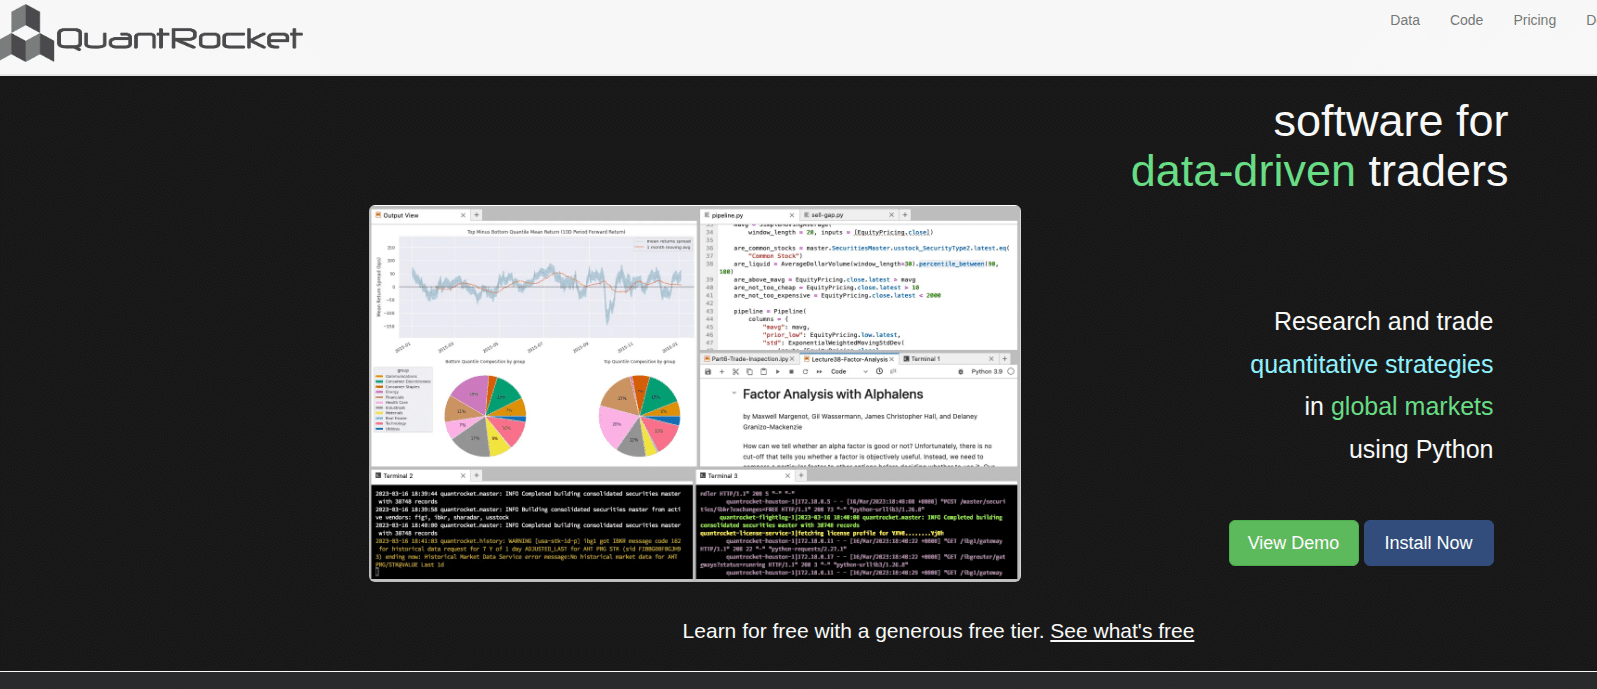1597x689 pixels.
Task: Click the fast-forward run all cells icon
Action: 819,371
